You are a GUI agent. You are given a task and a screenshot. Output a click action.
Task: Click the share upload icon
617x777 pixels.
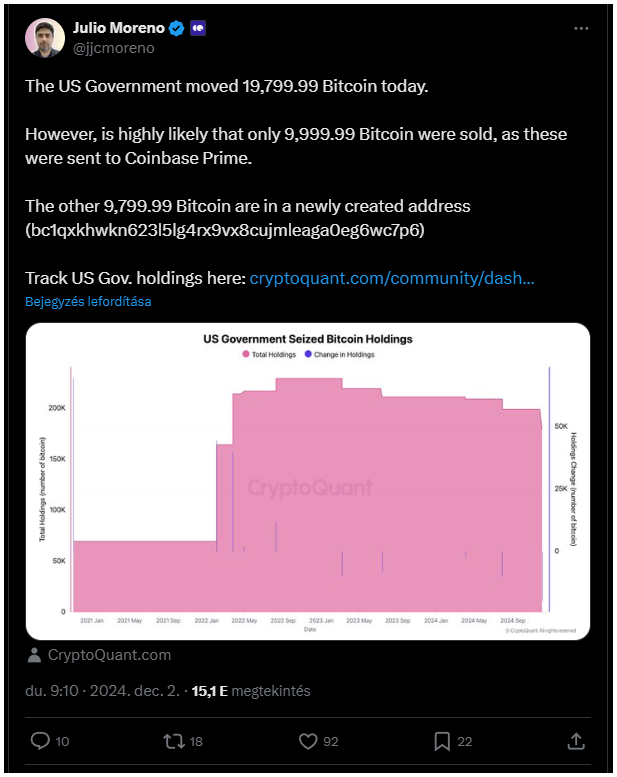coord(576,741)
